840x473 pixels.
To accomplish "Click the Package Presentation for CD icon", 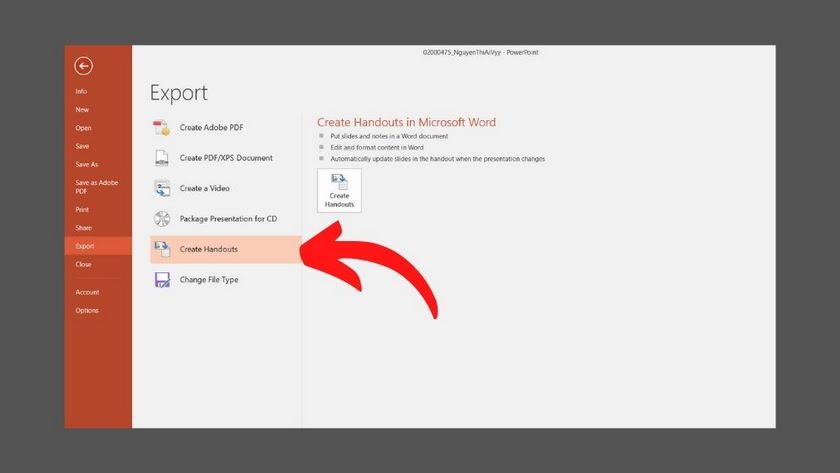I will pyautogui.click(x=162, y=219).
